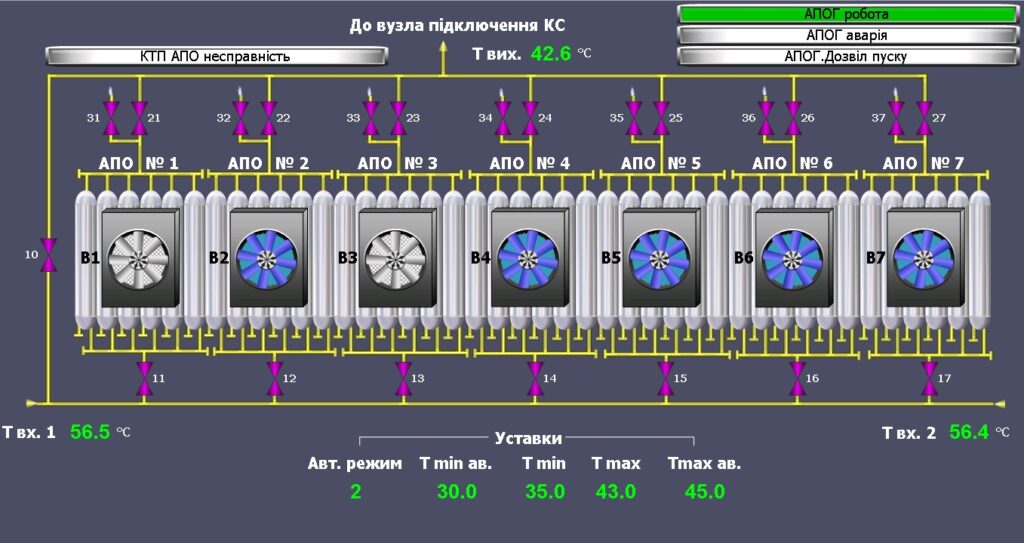Viewport: 1024px width, 543px height.
Task: Select the running fan B2
Action: pyautogui.click(x=267, y=258)
